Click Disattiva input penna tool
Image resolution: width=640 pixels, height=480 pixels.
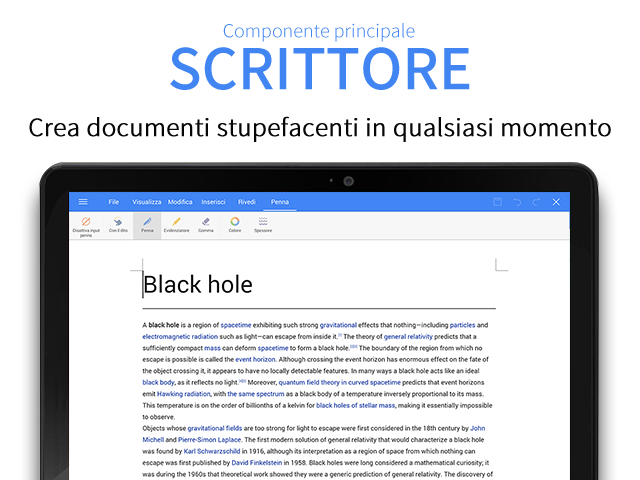pyautogui.click(x=86, y=226)
